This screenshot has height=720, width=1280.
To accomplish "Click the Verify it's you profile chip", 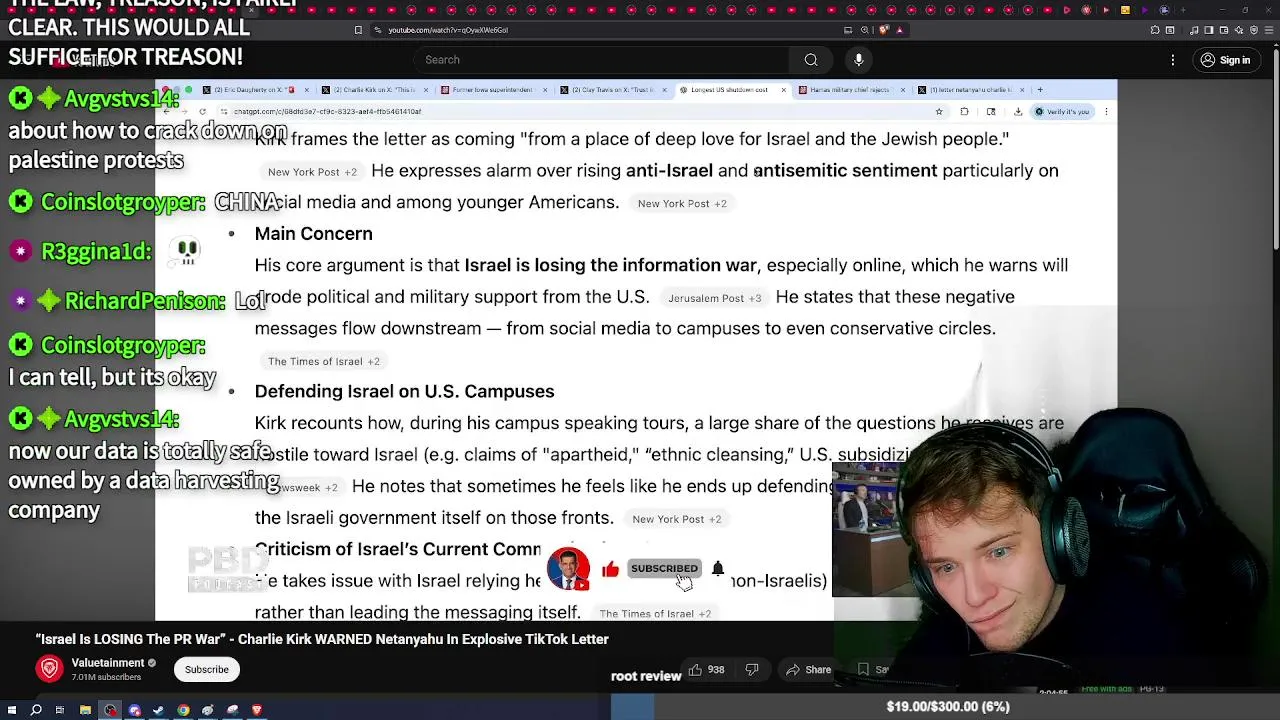I will click(x=1063, y=111).
